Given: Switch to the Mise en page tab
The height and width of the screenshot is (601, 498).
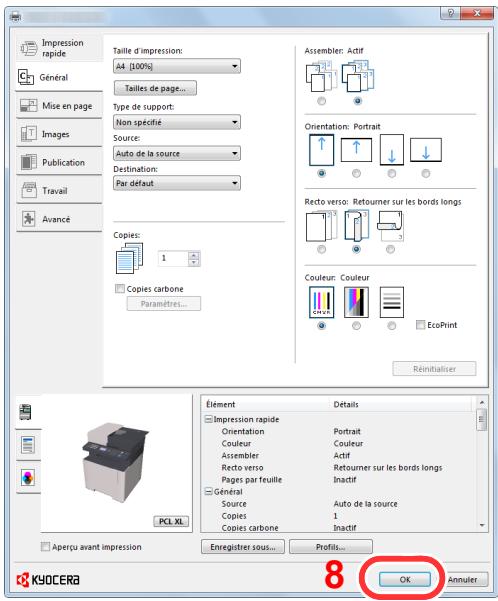Looking at the screenshot, I should (59, 106).
